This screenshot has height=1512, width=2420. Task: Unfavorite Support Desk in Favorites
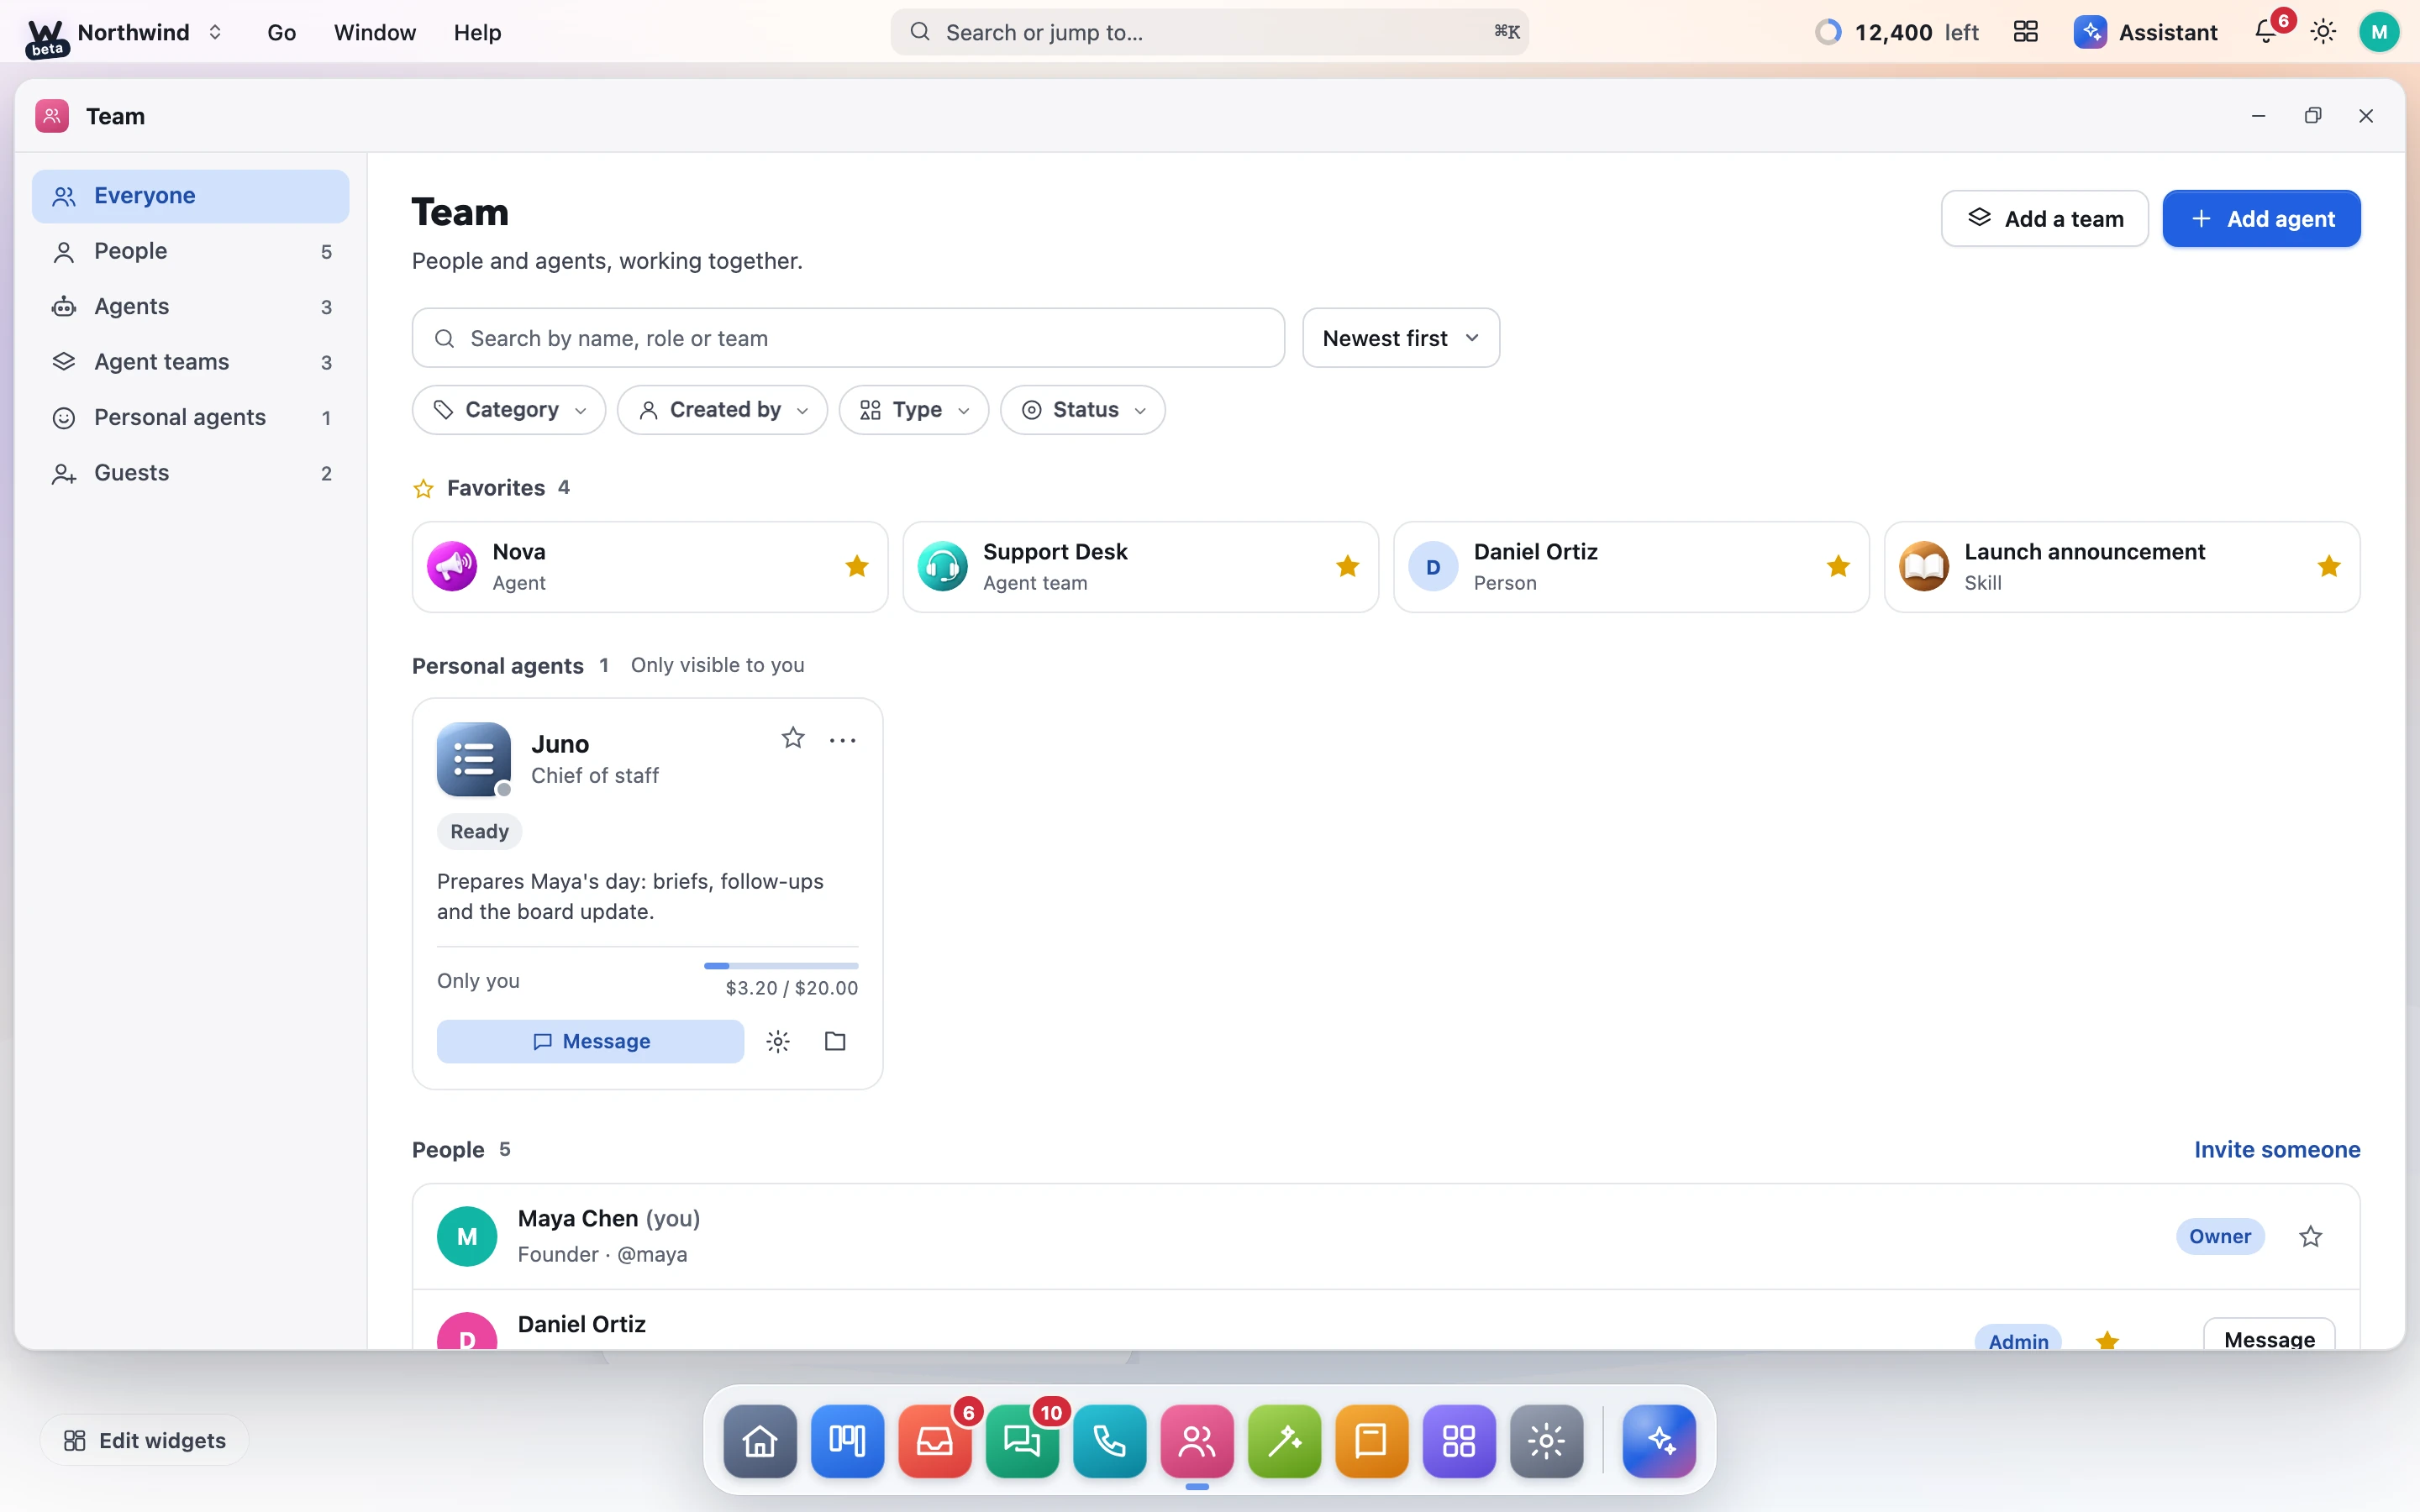pos(1347,566)
